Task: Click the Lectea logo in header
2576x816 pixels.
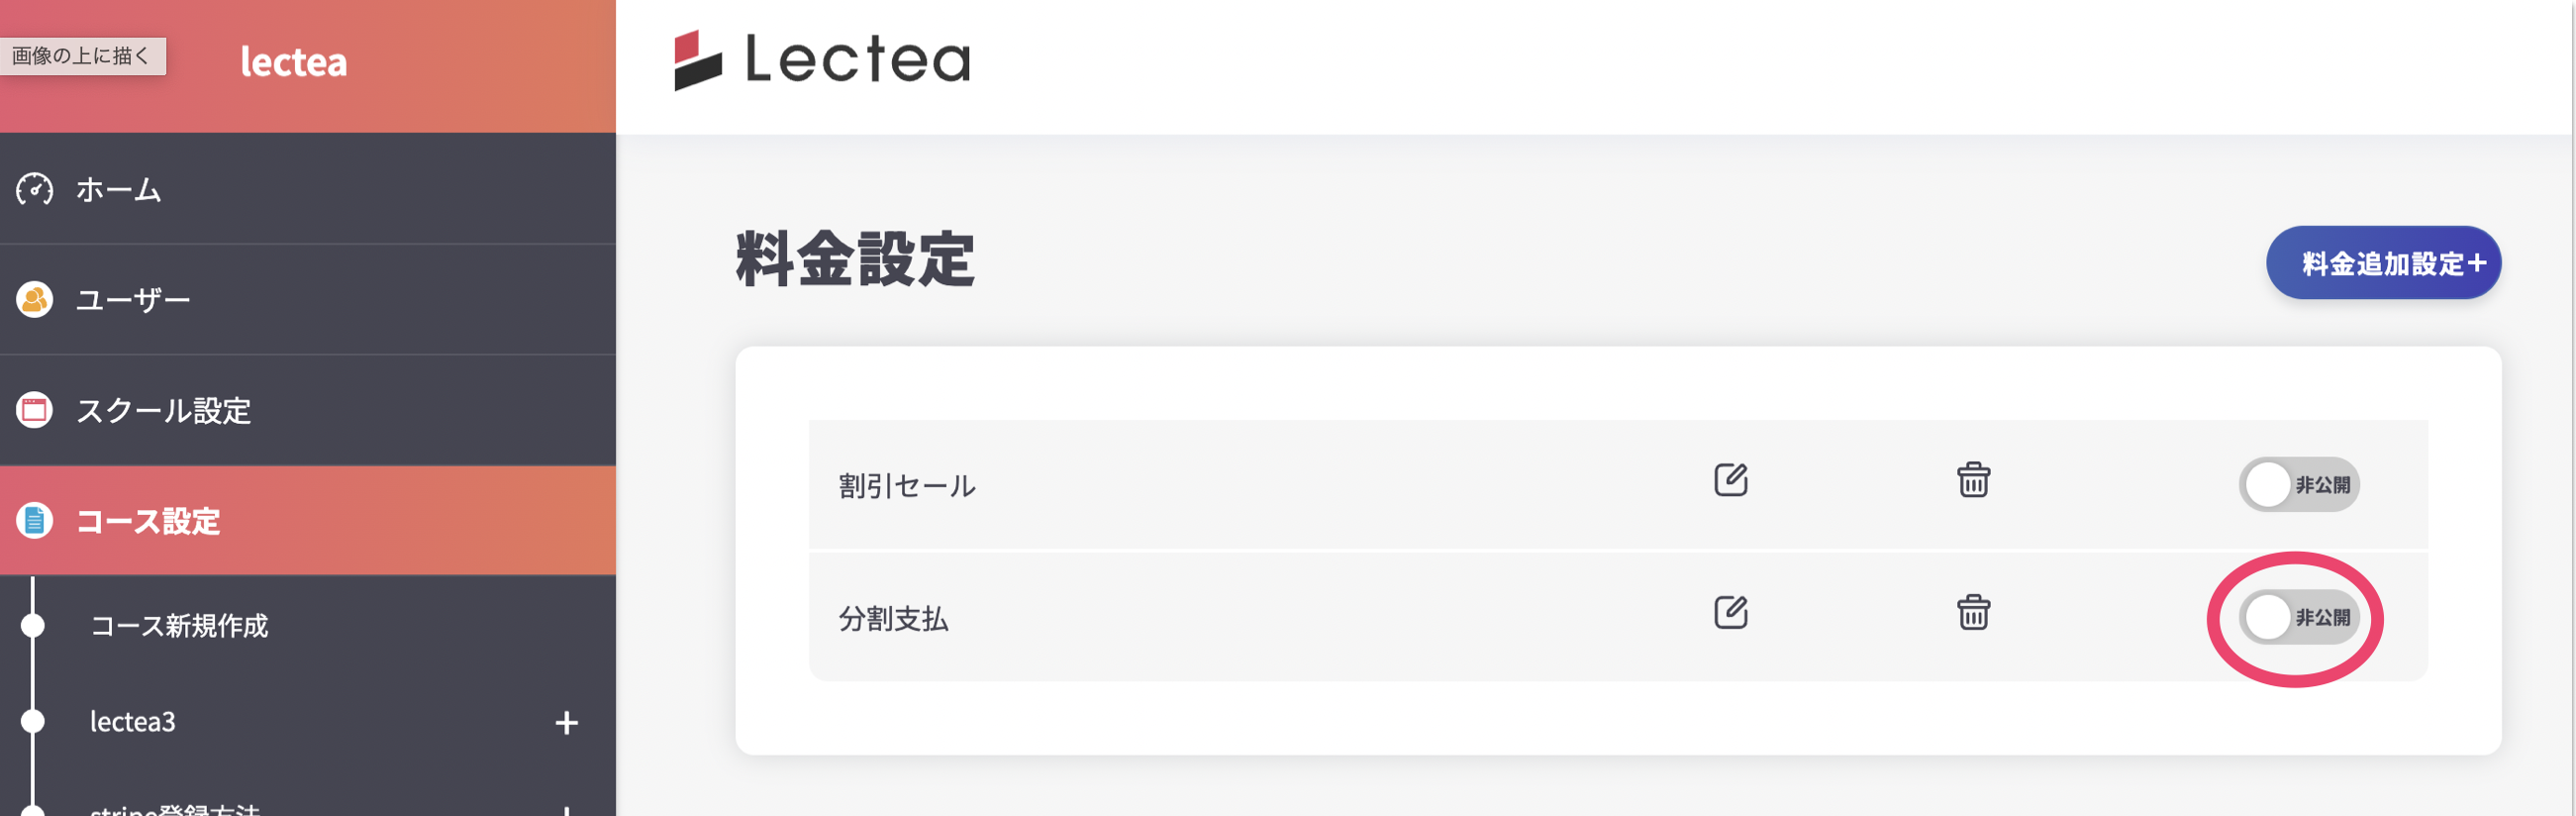Action: click(822, 60)
